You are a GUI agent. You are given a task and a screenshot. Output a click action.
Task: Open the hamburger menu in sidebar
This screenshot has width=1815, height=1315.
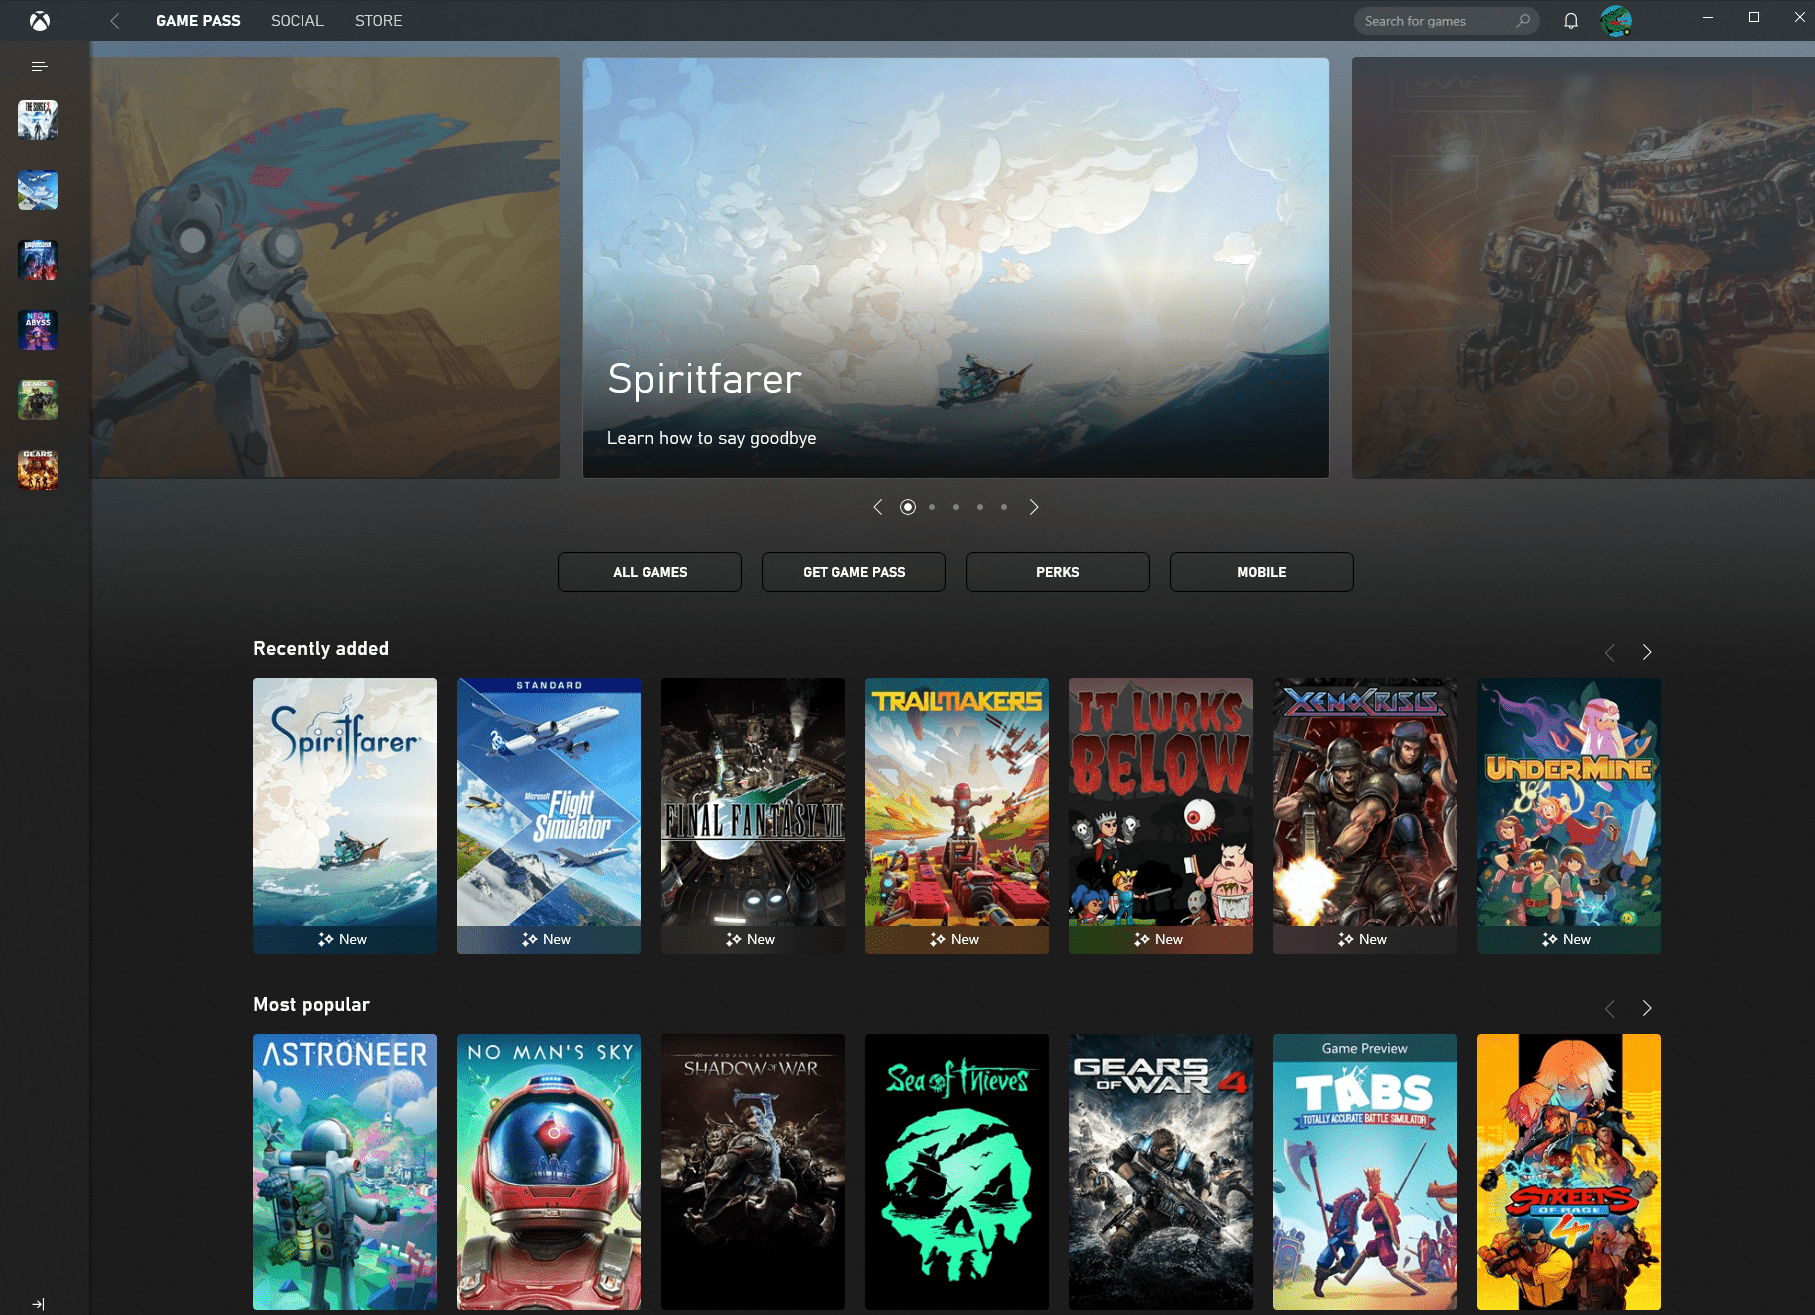(x=39, y=66)
